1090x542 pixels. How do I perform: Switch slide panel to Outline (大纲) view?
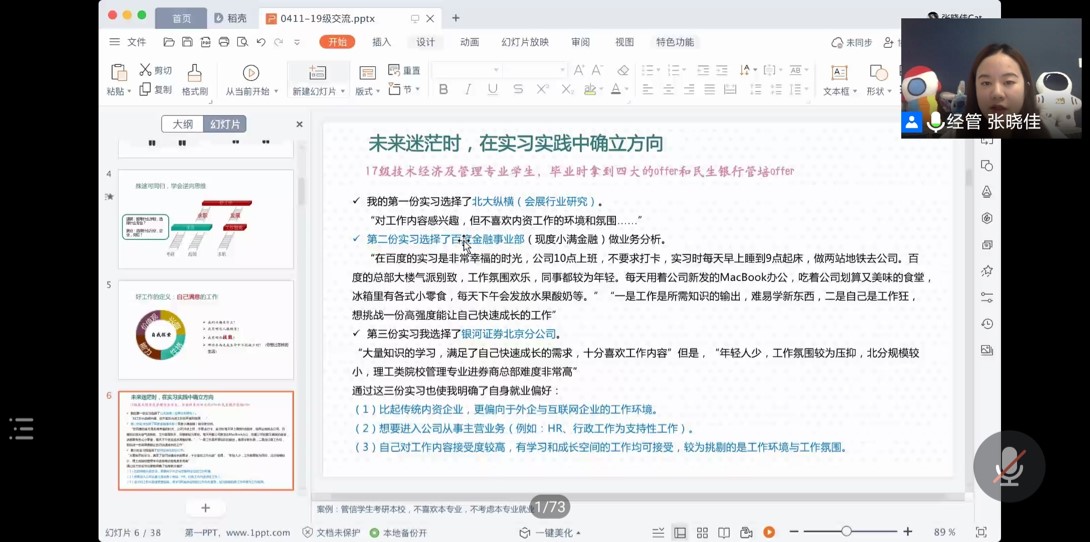tap(182, 124)
